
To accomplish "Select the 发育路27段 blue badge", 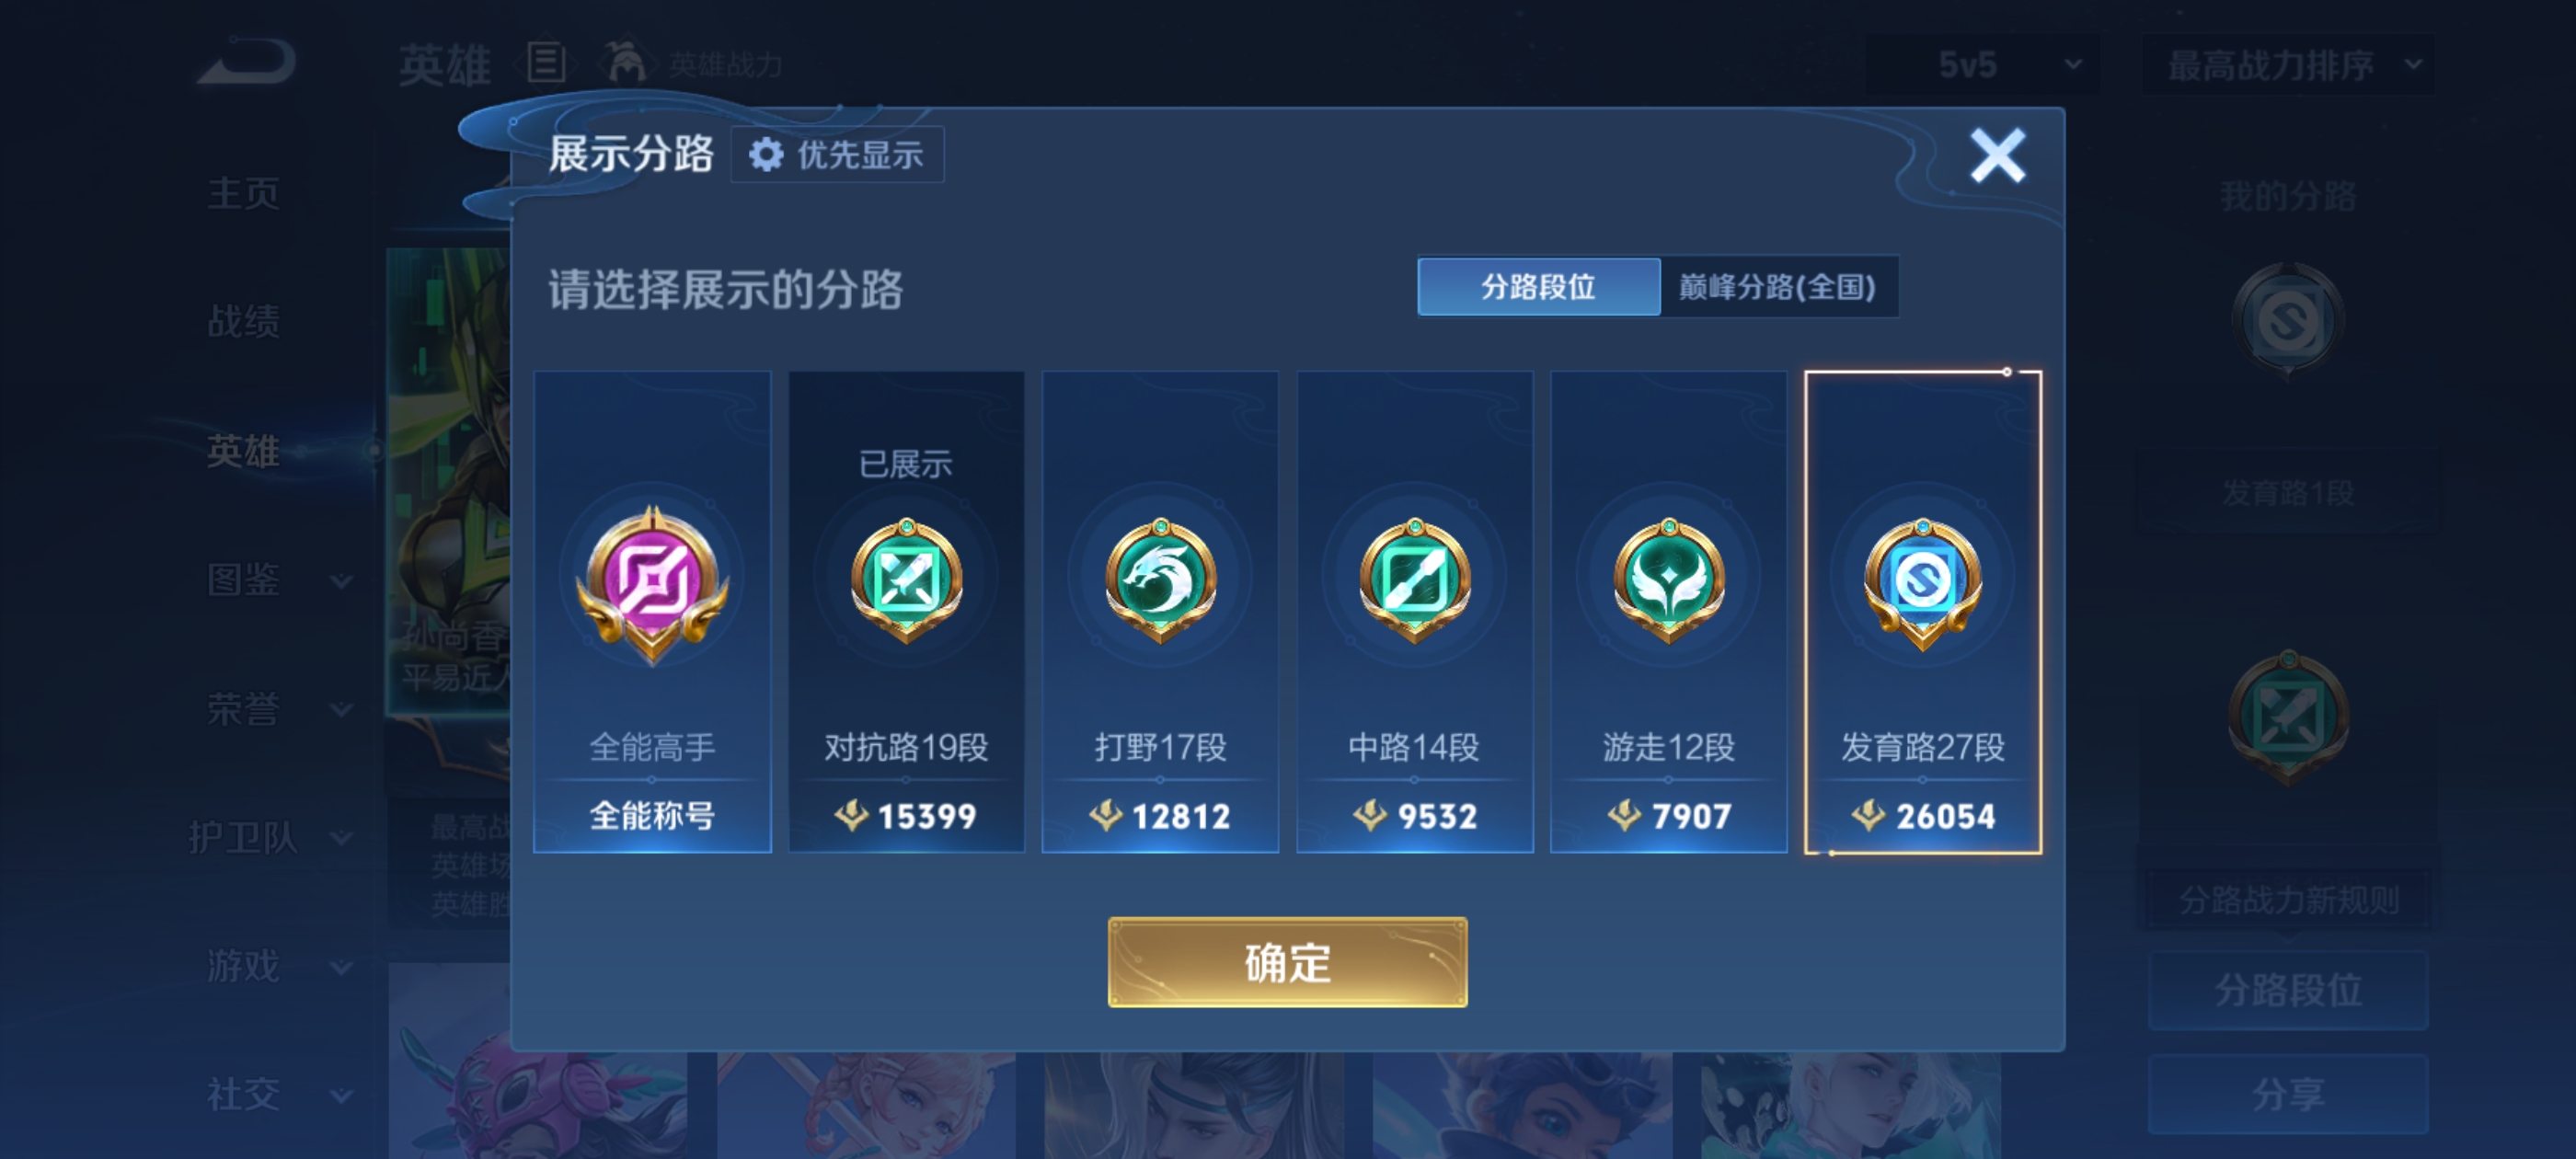I will (x=1922, y=582).
